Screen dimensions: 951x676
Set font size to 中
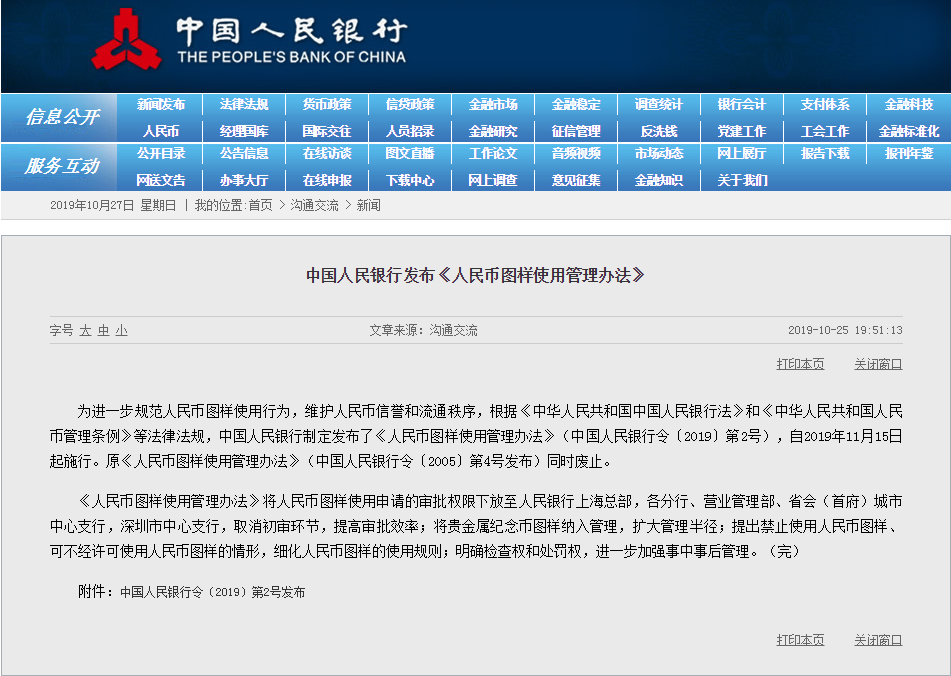[104, 330]
